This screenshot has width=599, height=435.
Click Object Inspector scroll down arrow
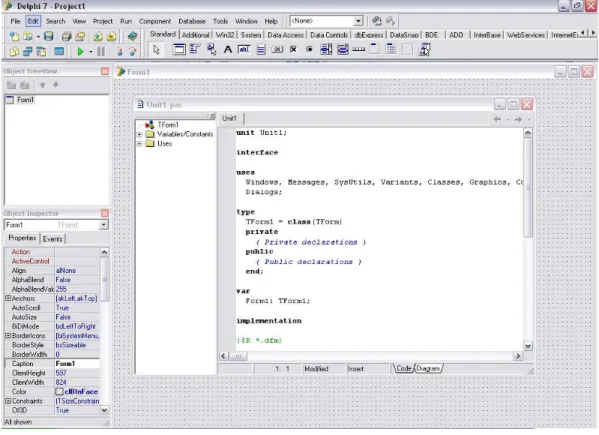coord(104,410)
